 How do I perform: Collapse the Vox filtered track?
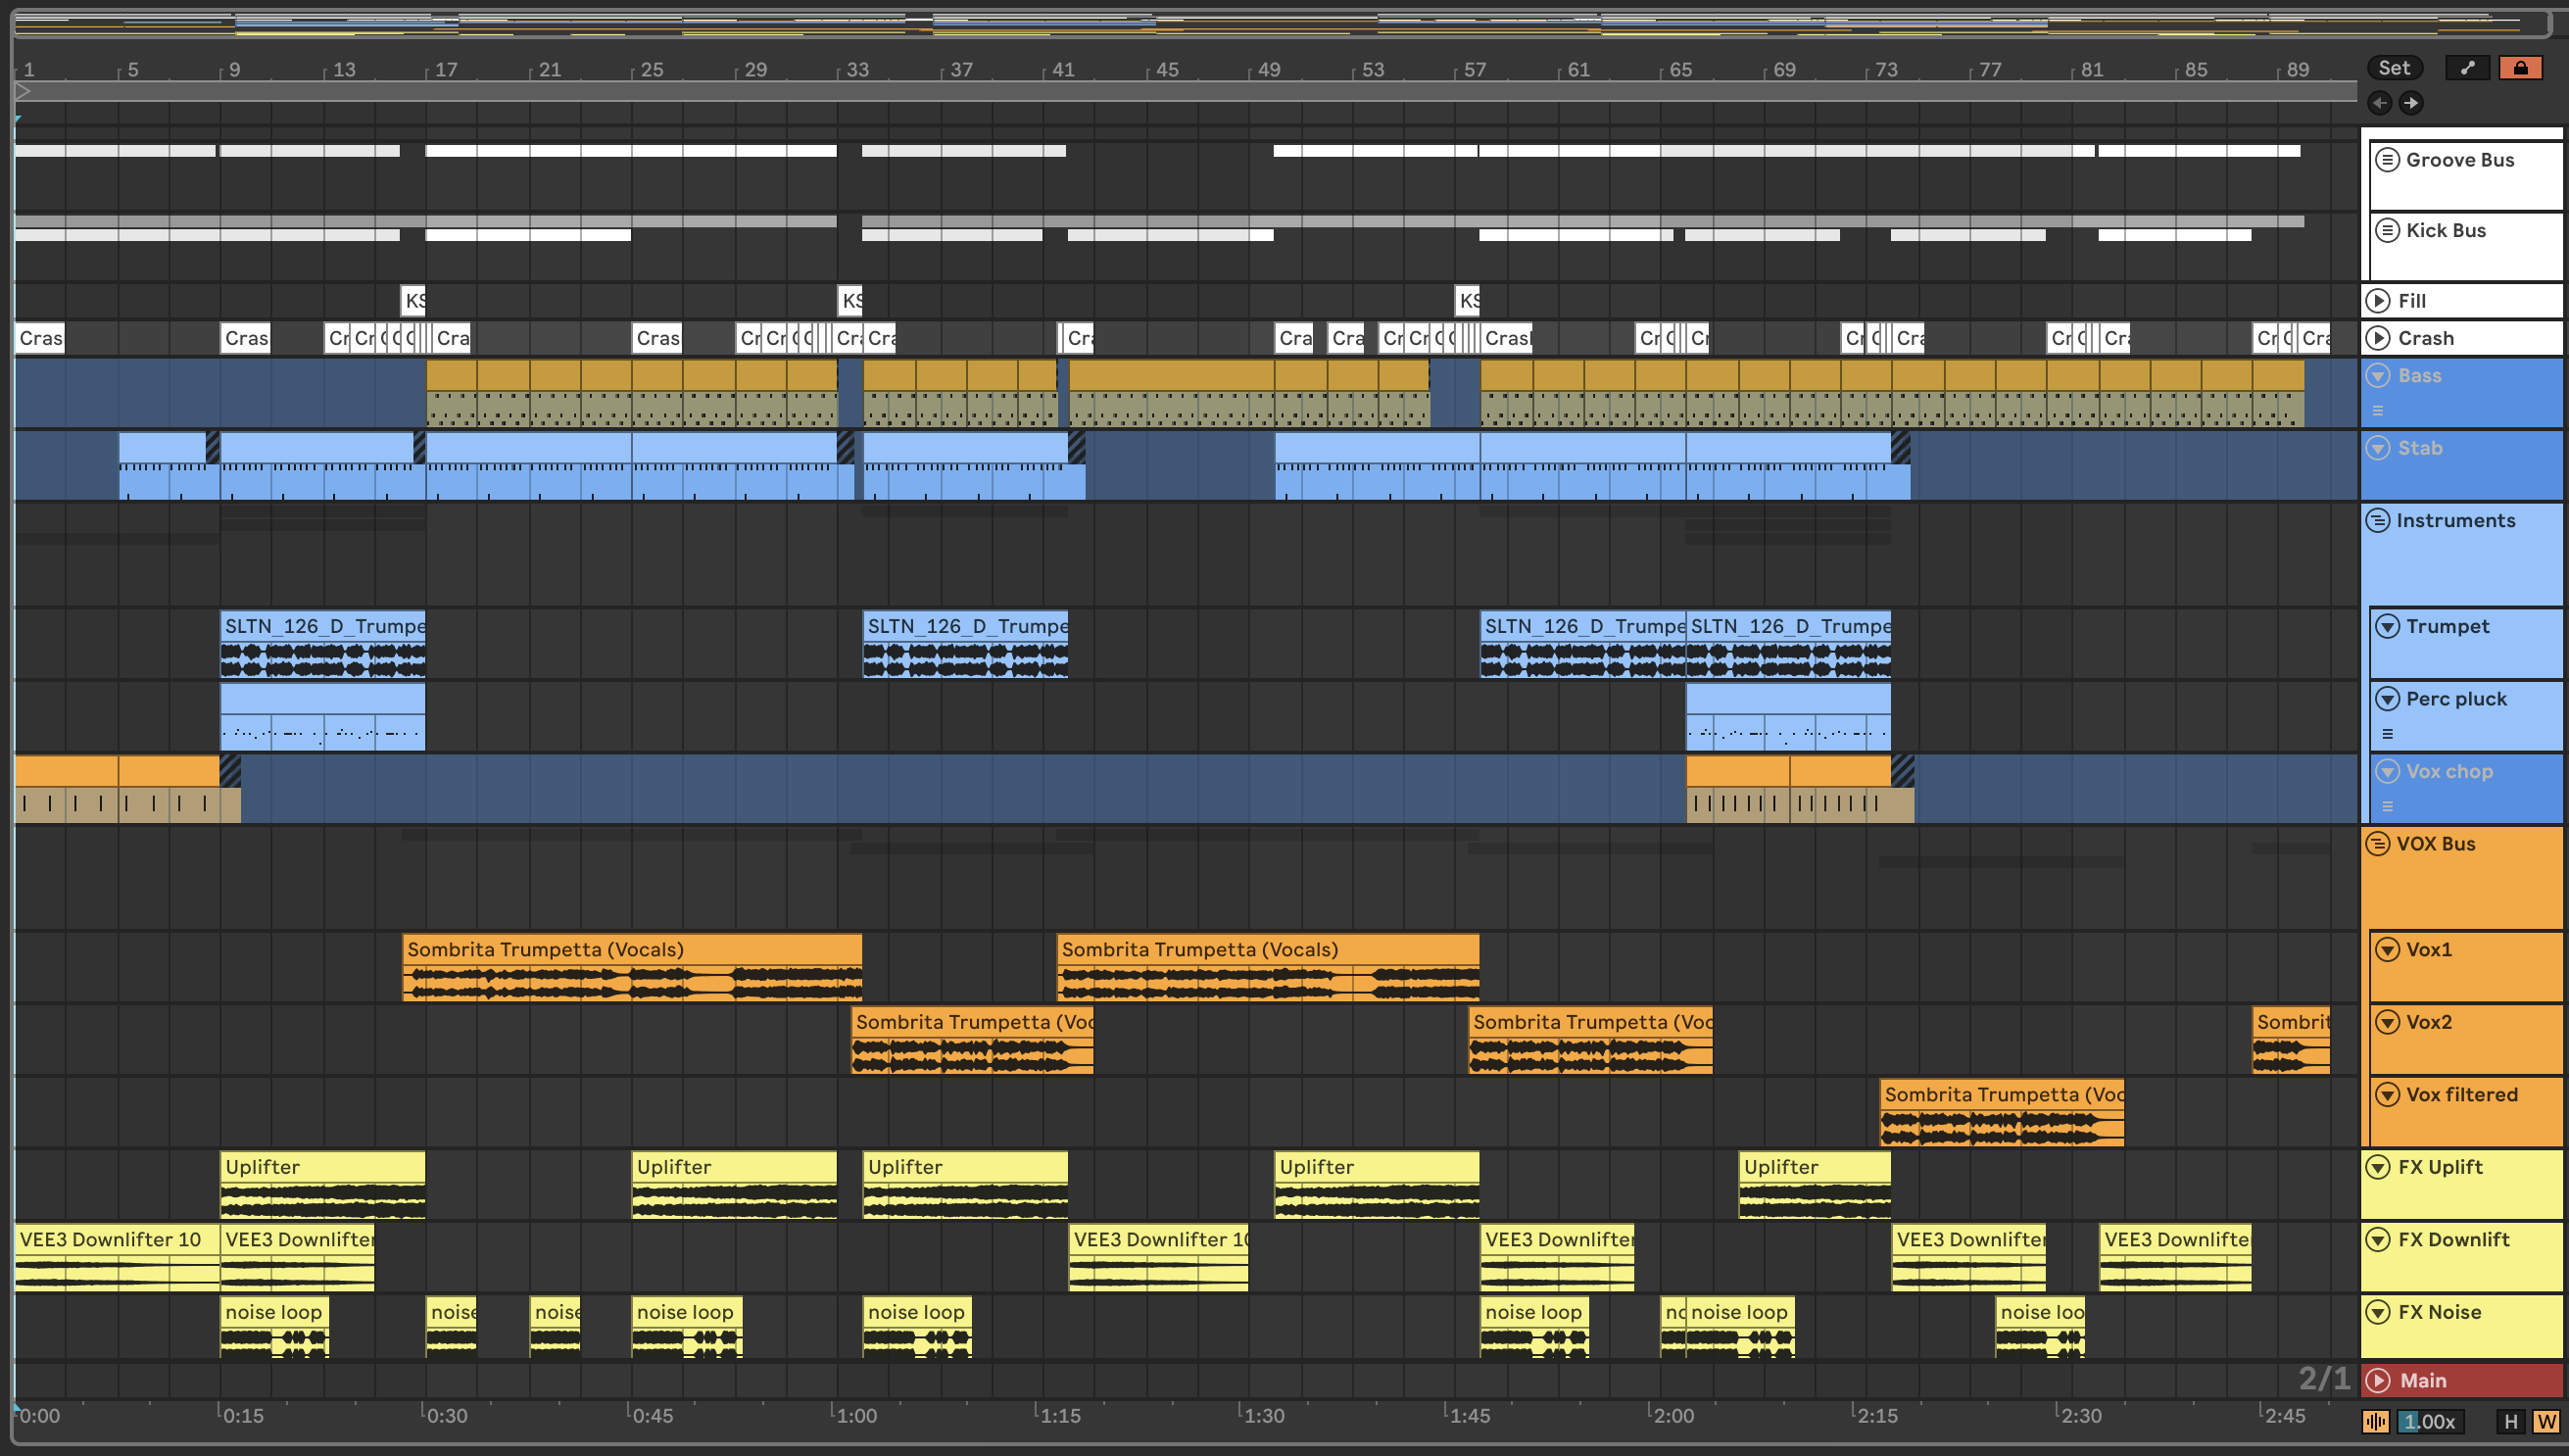coord(2387,1095)
